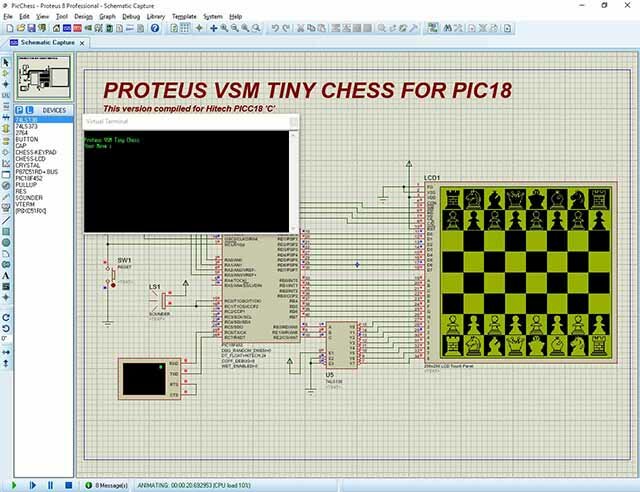
Task: Select the 2D Circle drawing tool
Action: pyautogui.click(x=6, y=243)
